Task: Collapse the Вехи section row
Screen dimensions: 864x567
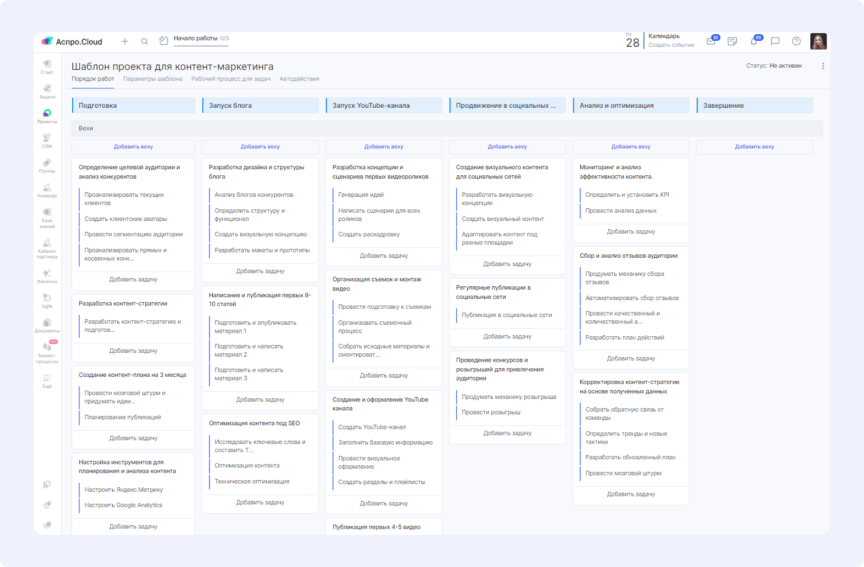Action: click(447, 128)
